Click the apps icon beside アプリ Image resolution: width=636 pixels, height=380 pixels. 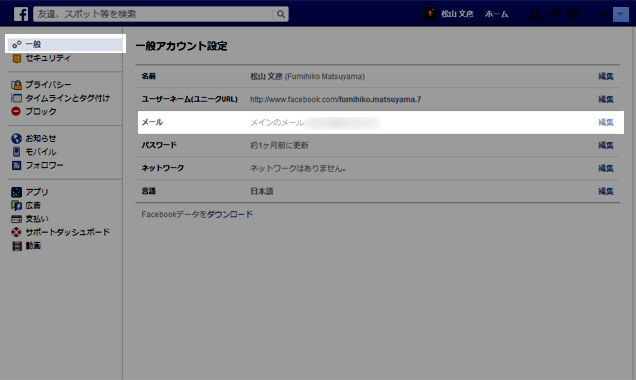(x=16, y=192)
